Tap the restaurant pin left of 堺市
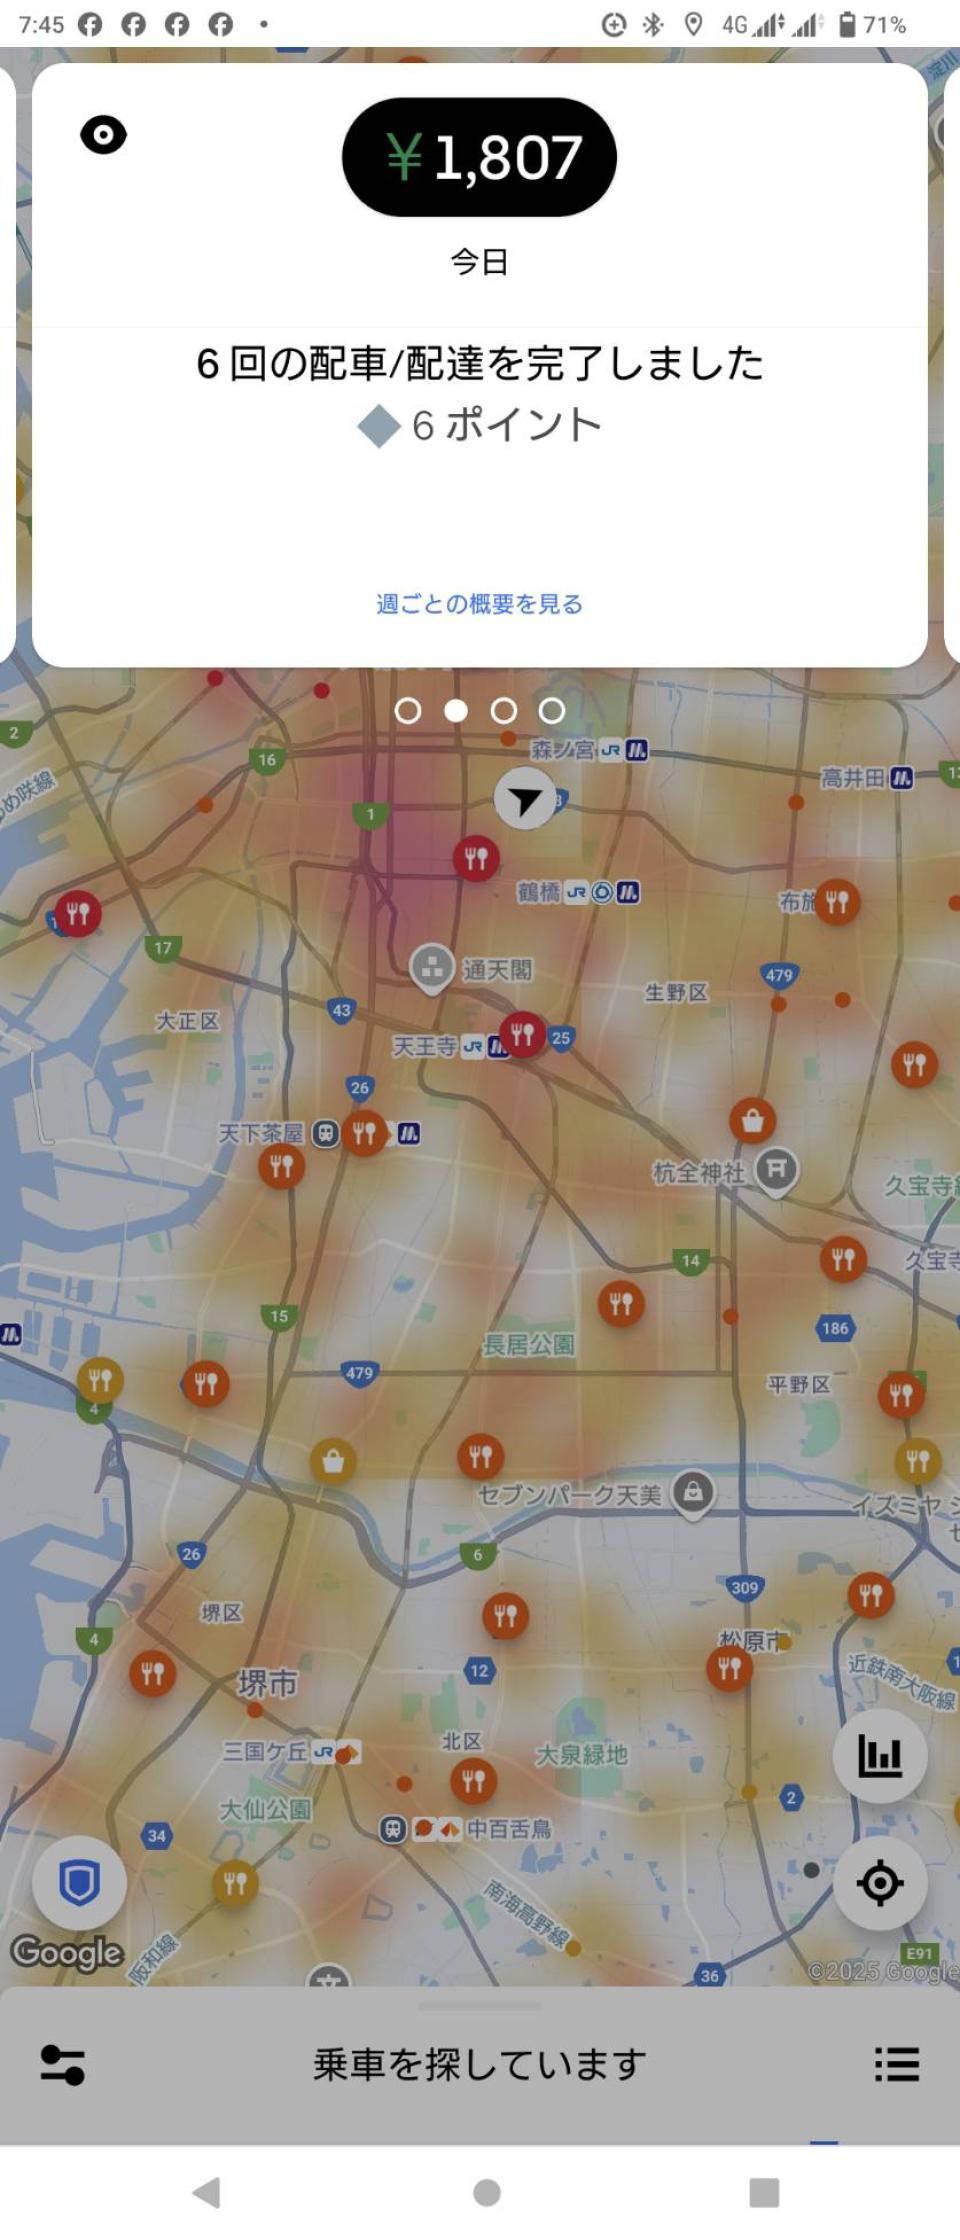 [153, 1673]
